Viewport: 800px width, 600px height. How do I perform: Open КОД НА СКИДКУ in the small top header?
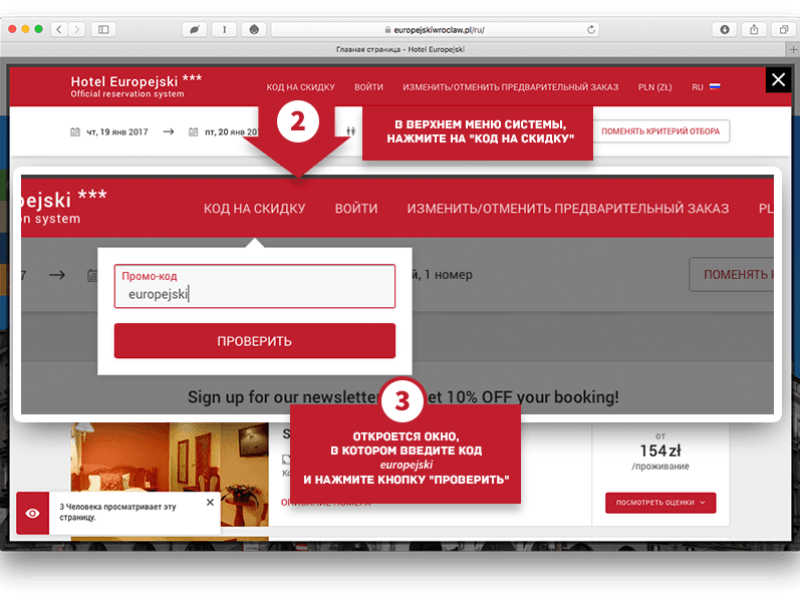(301, 87)
